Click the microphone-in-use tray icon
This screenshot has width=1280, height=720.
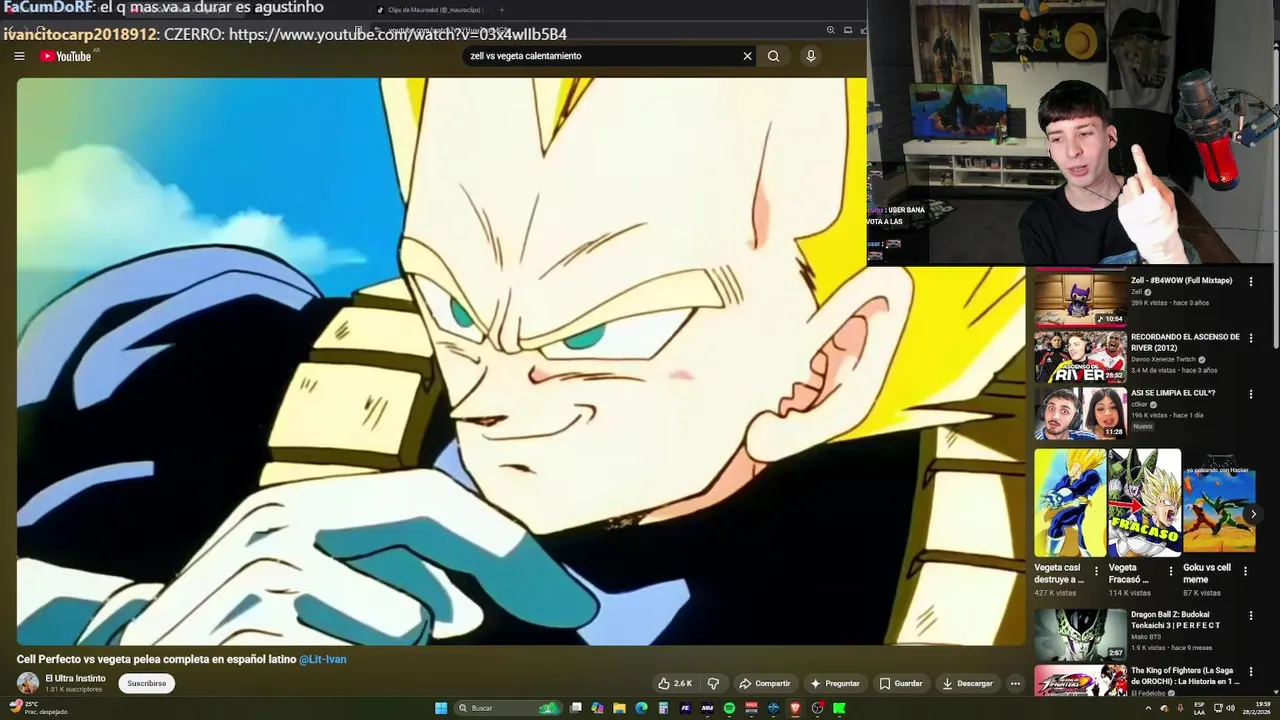[1180, 708]
